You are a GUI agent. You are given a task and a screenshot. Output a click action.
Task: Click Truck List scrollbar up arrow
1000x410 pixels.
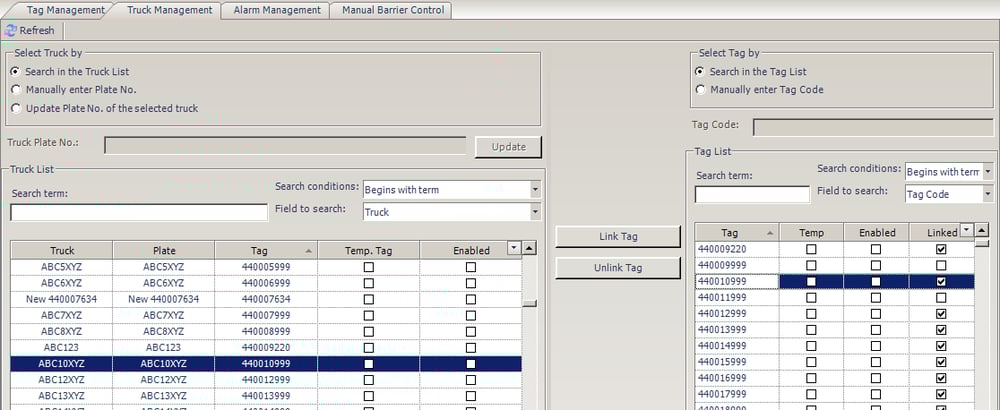pos(529,247)
